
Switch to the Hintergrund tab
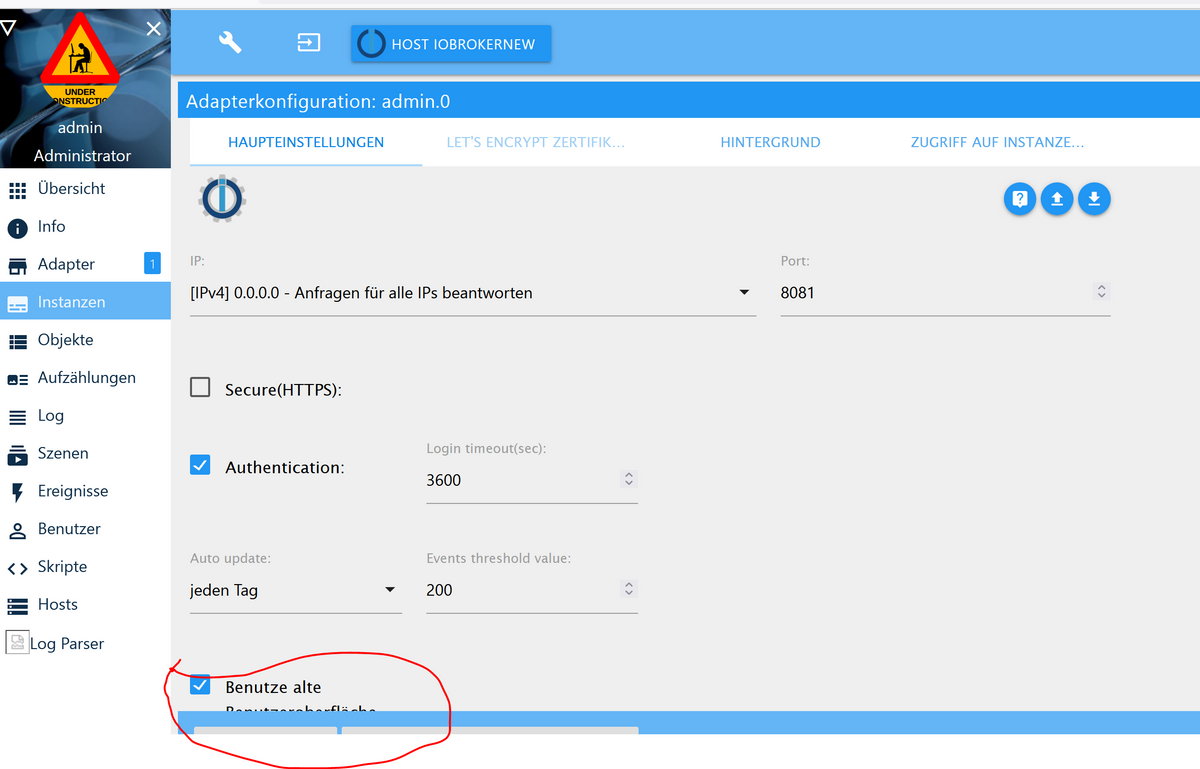[x=770, y=143]
